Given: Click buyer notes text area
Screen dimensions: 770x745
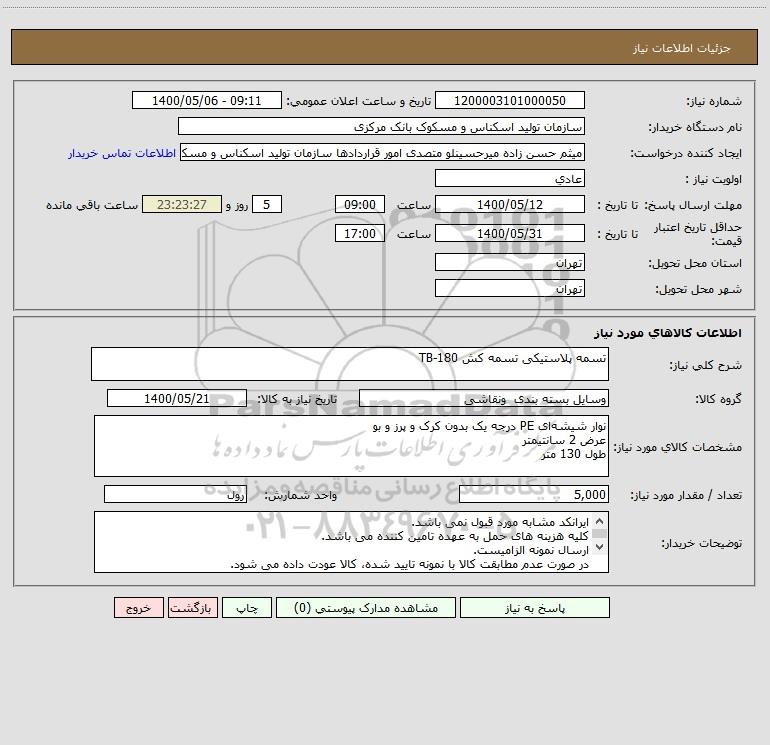Looking at the screenshot, I should (x=351, y=542).
